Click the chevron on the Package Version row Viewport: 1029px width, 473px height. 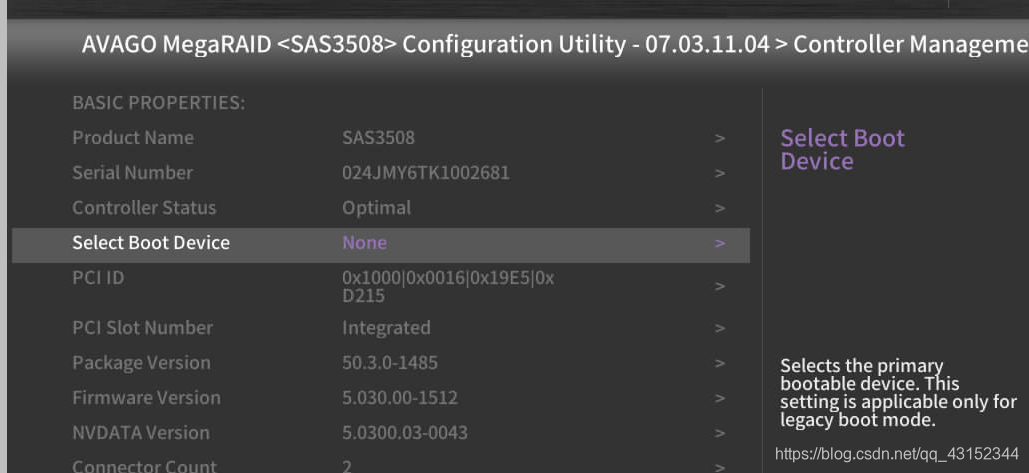click(x=720, y=363)
